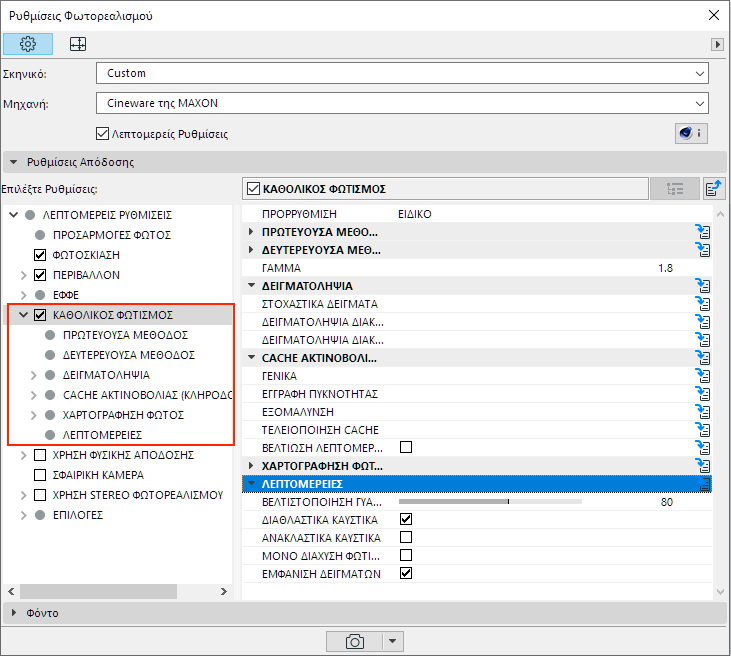This screenshot has width=731, height=656.
Task: Click details icon on ΠΡΩΤΕΥΟΥΣΑ ΜΕΘΟ... row
Action: [703, 232]
